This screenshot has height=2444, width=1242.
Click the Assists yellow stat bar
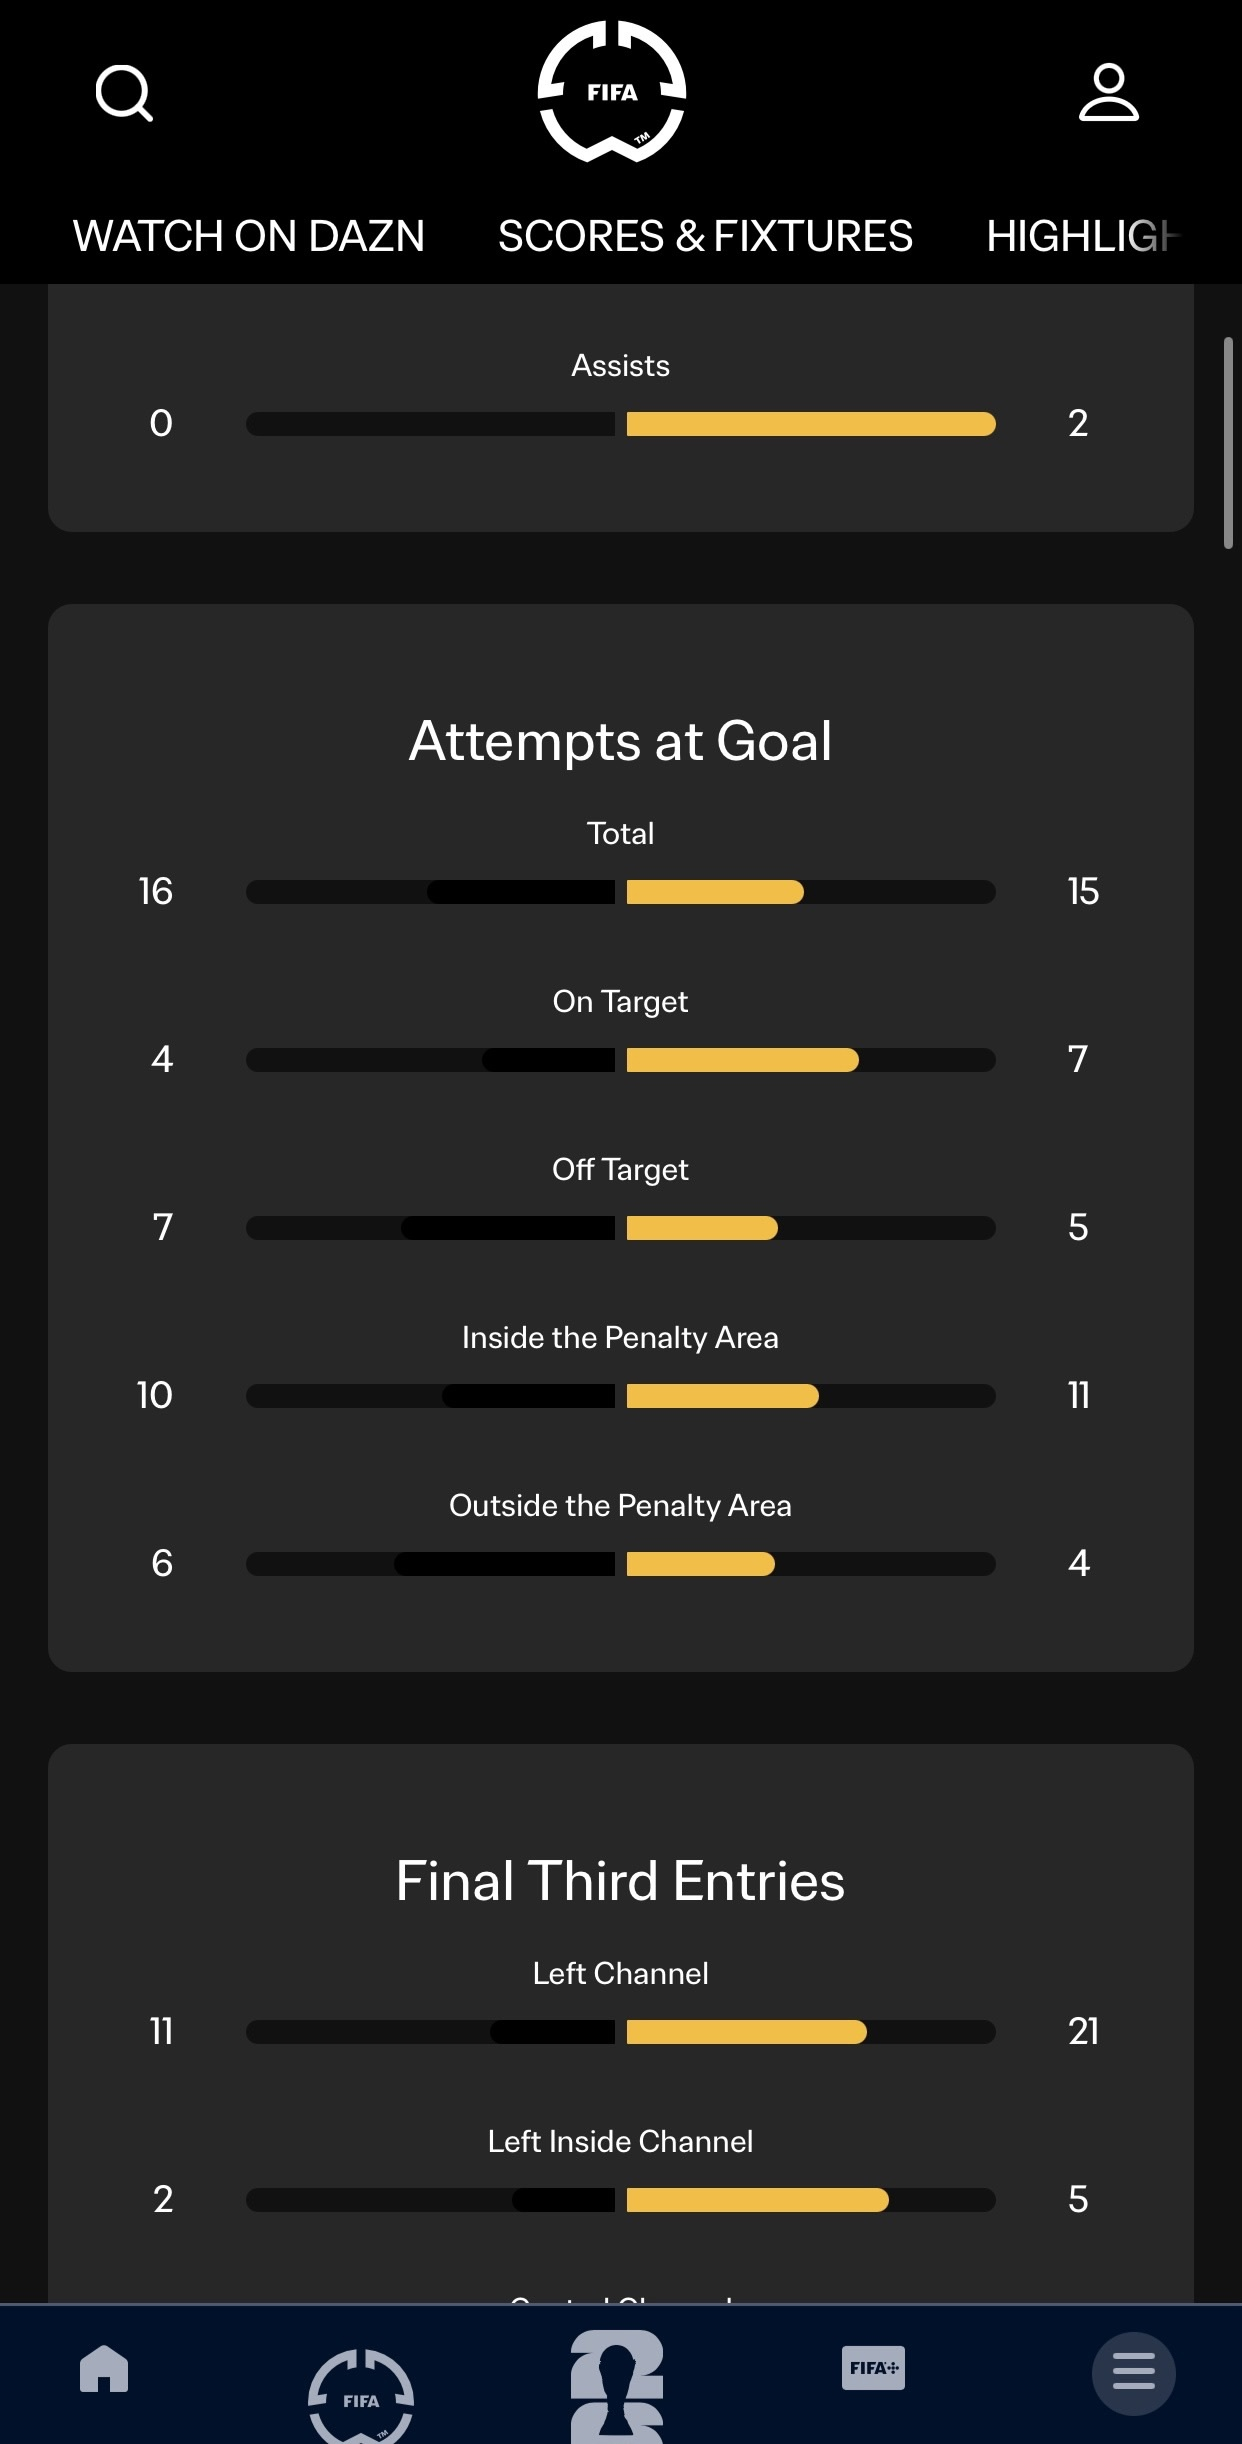click(810, 424)
